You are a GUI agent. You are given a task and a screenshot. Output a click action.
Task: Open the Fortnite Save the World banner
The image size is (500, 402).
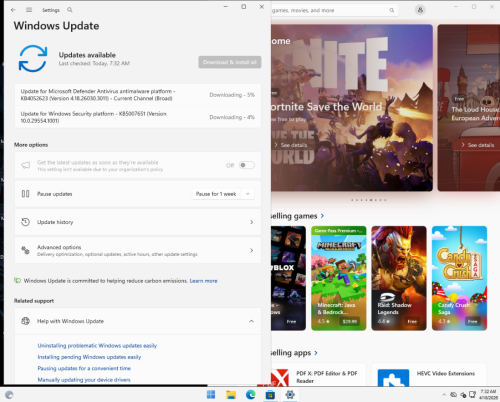pyautogui.click(x=352, y=108)
